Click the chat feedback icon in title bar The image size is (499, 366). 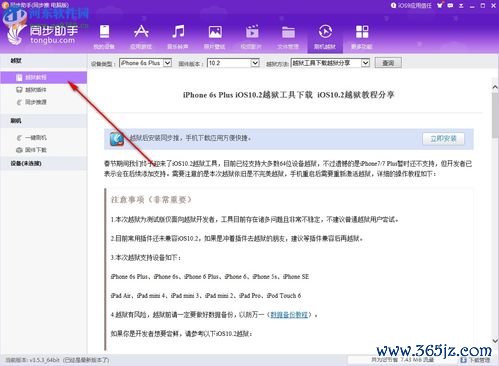450,6
